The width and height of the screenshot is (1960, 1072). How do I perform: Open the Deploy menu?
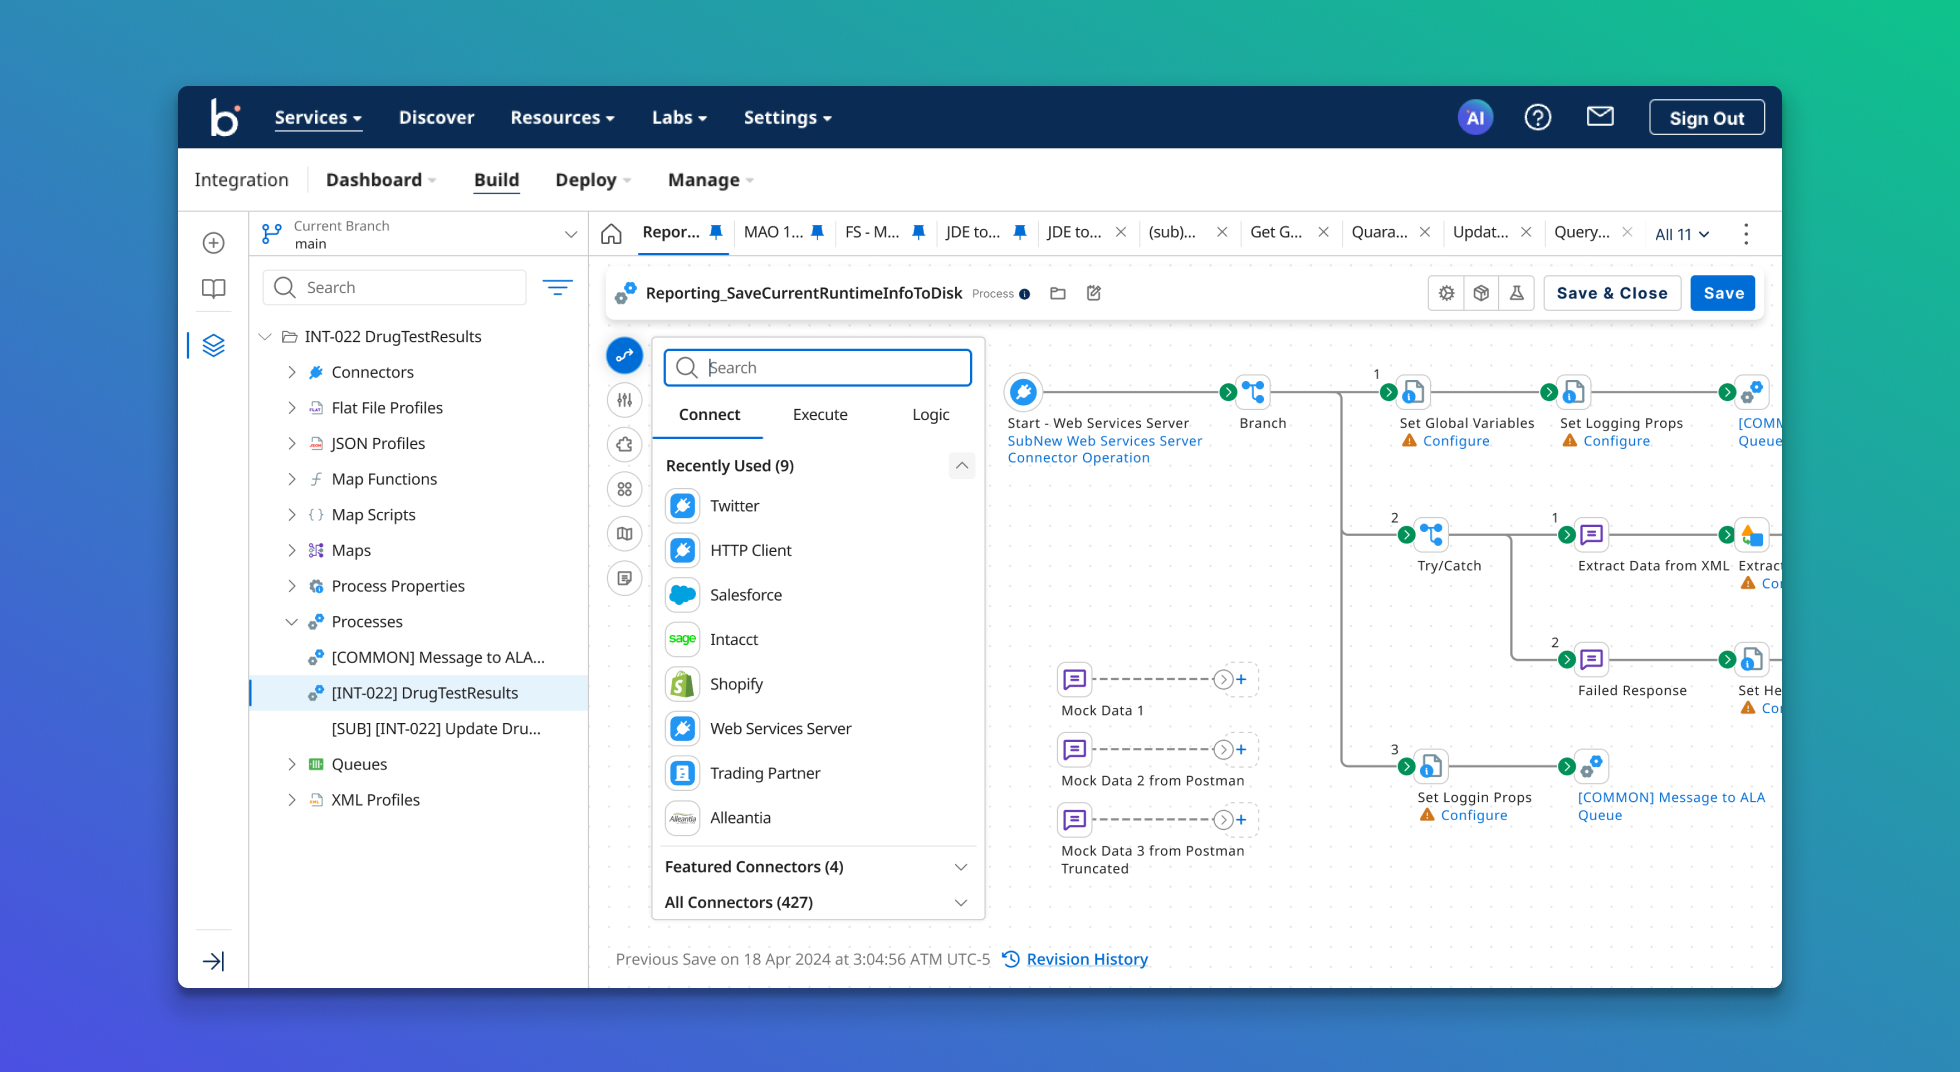(x=593, y=180)
